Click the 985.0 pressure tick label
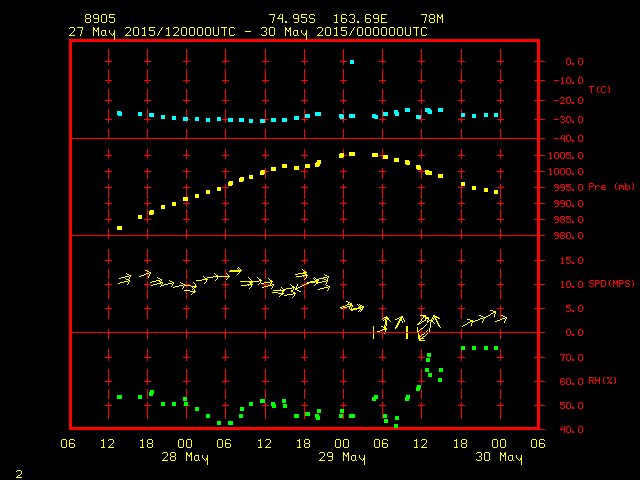The width and height of the screenshot is (640, 480). [x=569, y=220]
